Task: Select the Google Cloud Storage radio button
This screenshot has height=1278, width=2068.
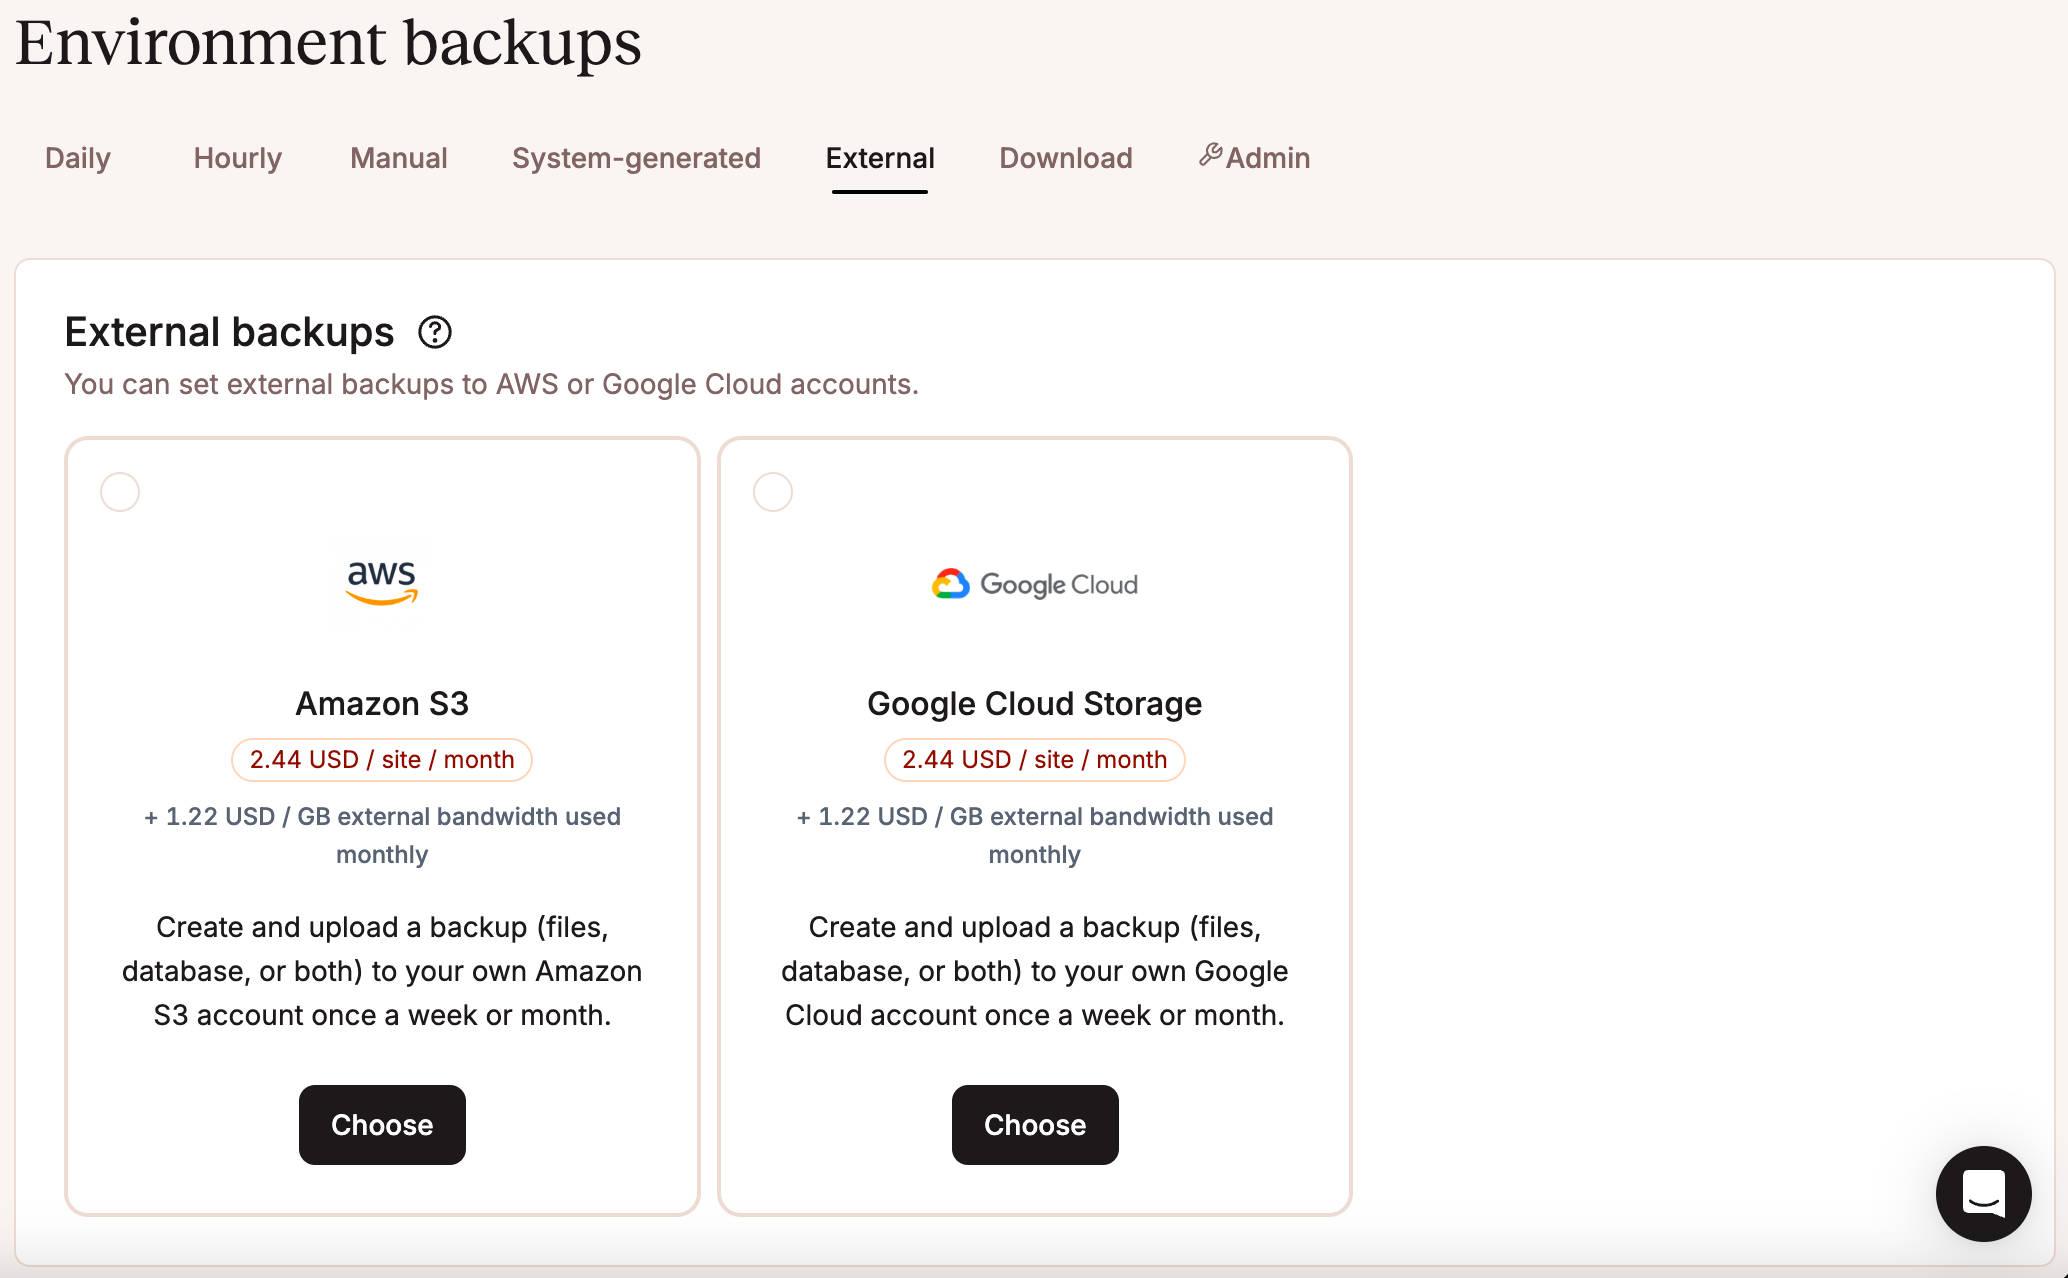Action: (773, 492)
